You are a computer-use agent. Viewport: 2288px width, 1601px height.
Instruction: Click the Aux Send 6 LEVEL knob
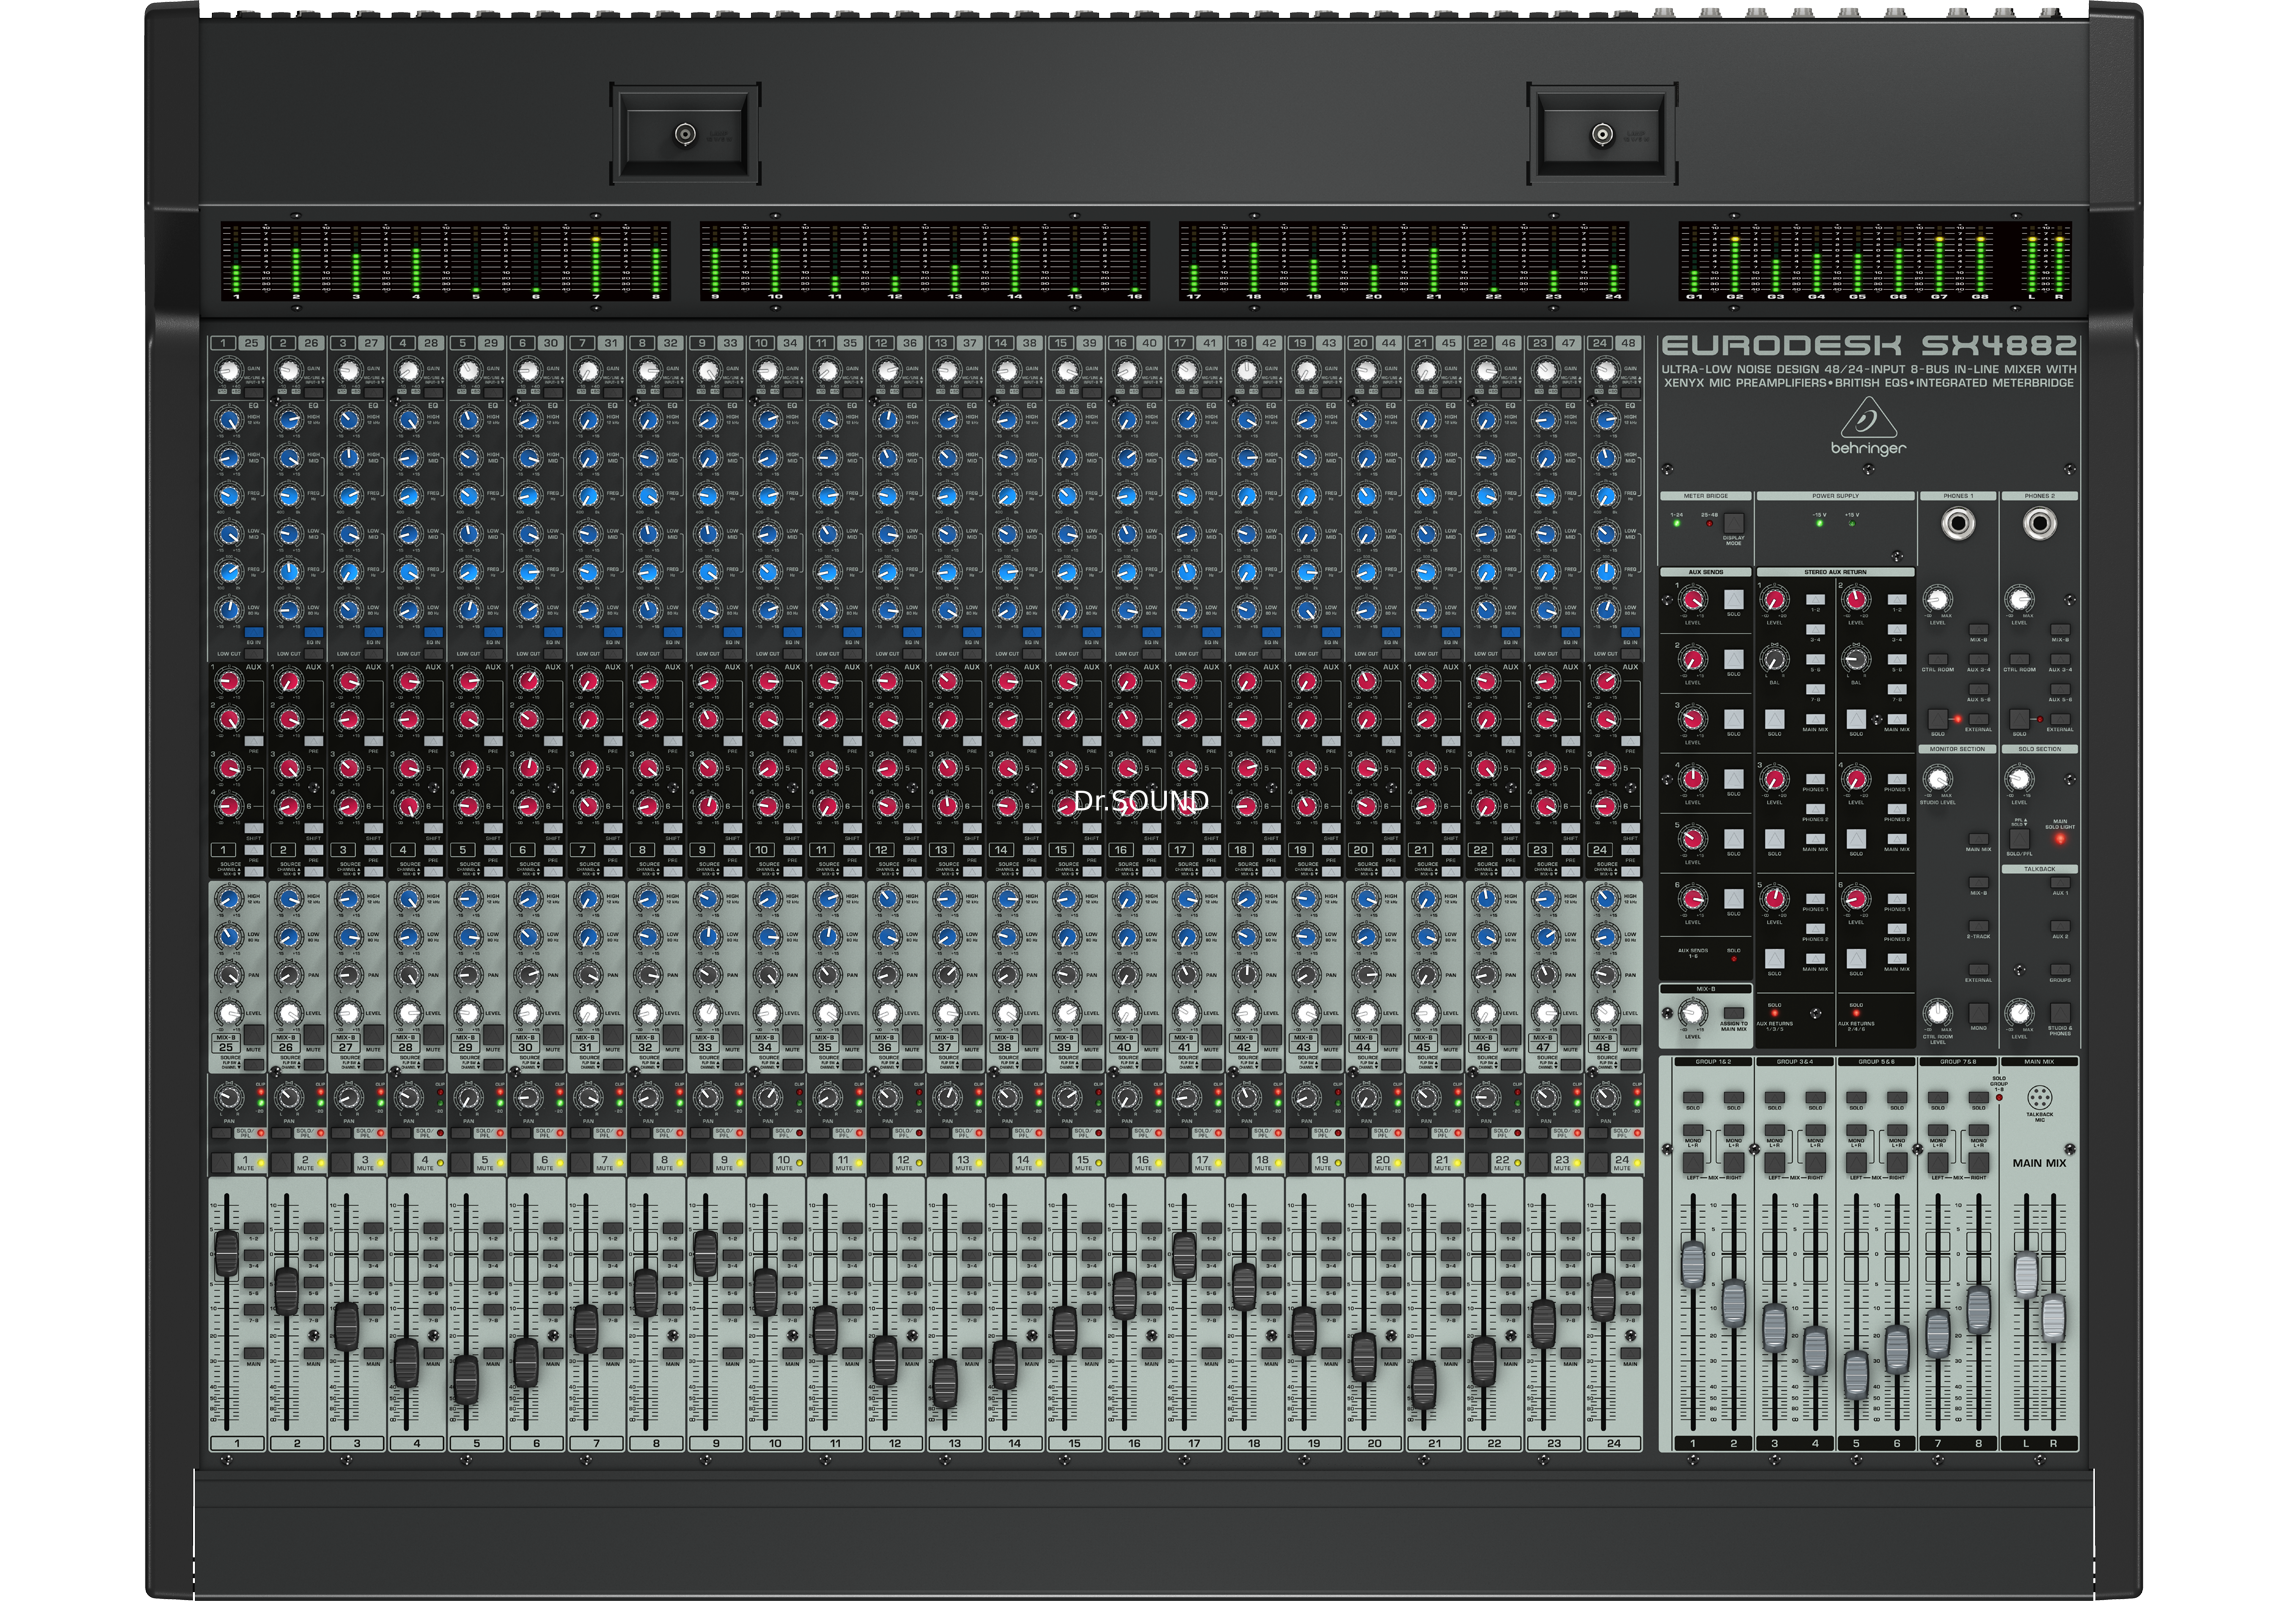pos(1693,898)
